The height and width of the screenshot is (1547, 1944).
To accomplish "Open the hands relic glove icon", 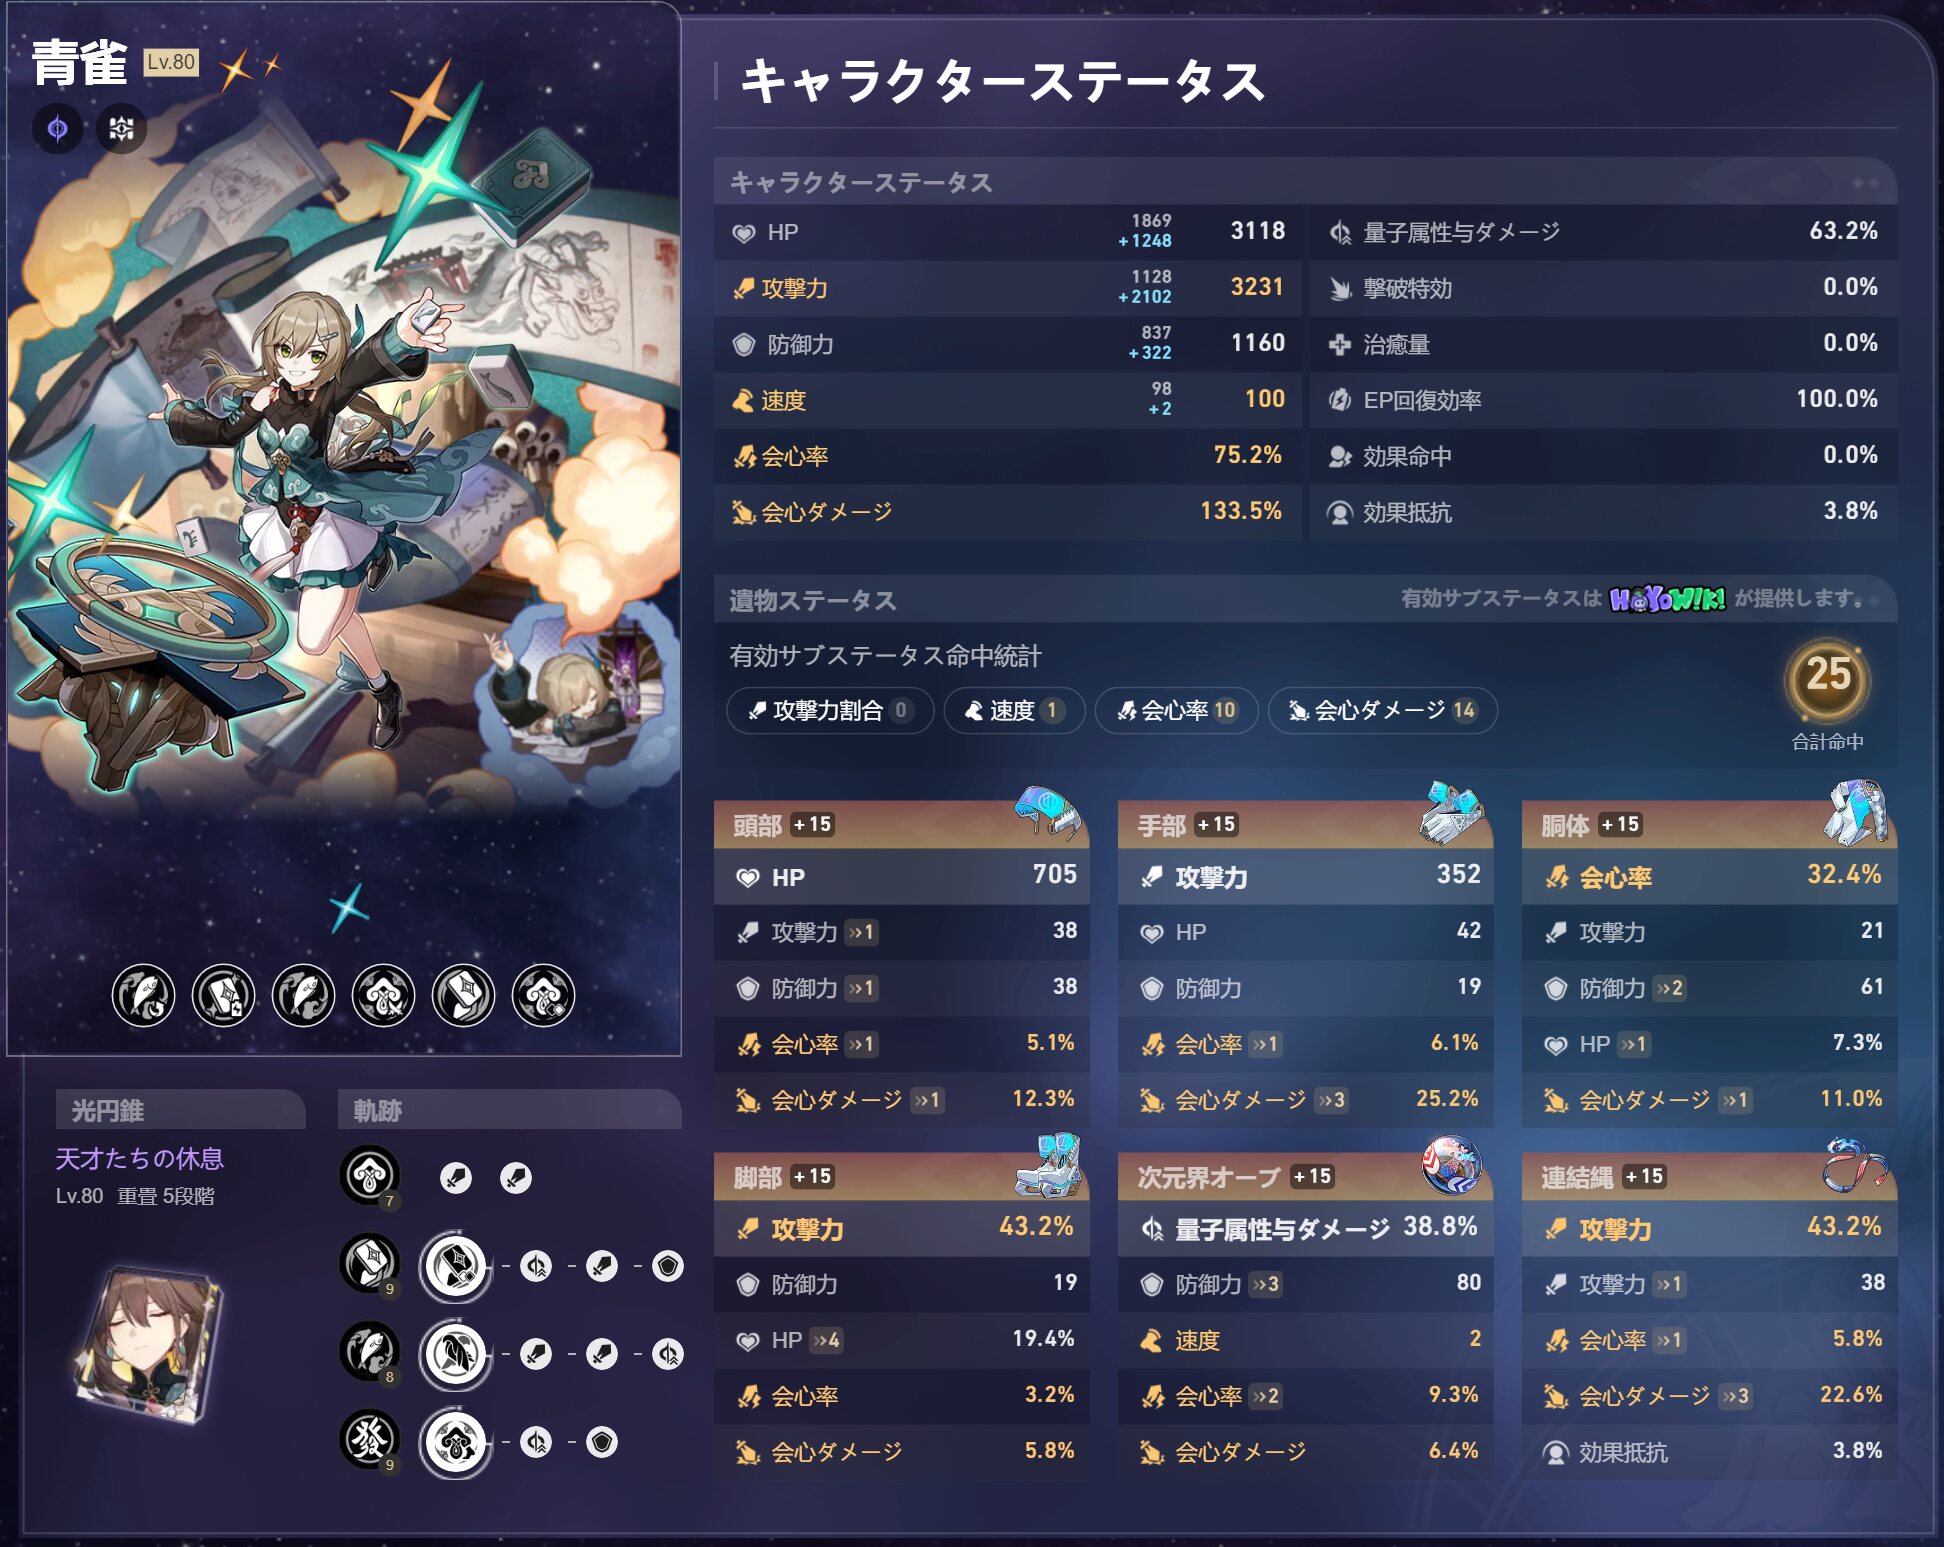I will point(1451,811).
